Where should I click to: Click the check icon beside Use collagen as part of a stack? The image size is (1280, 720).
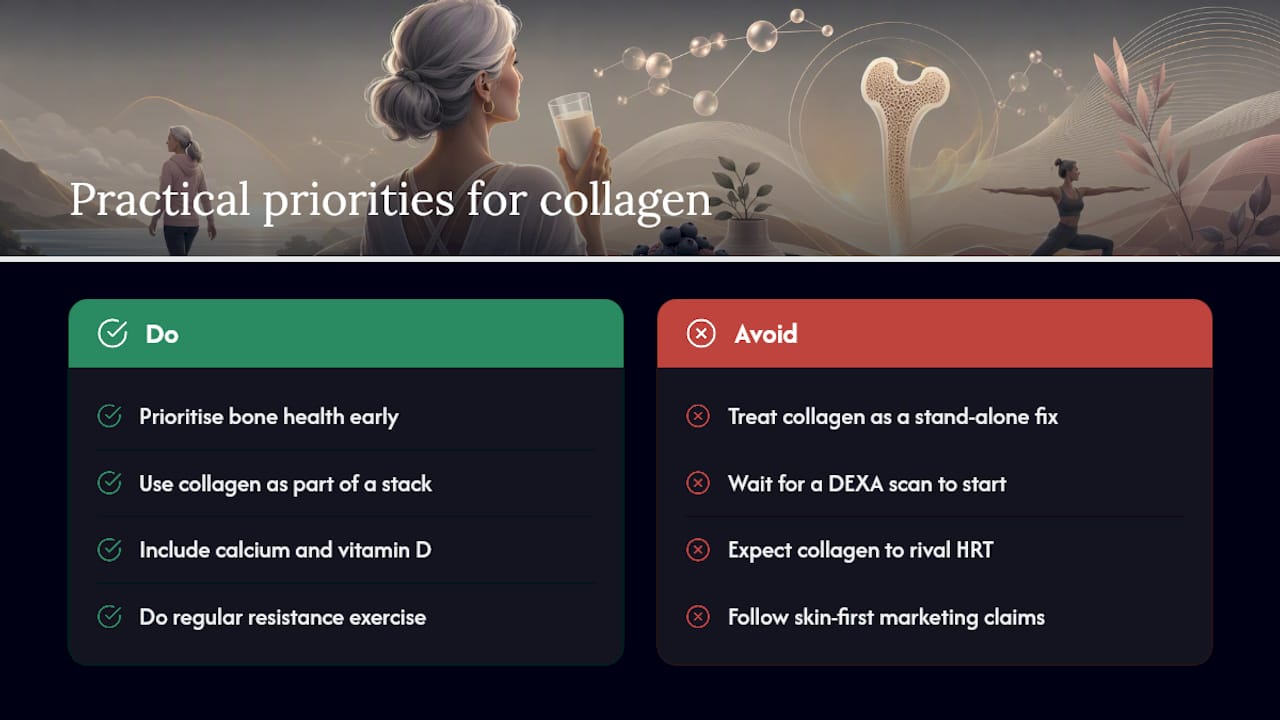click(109, 483)
